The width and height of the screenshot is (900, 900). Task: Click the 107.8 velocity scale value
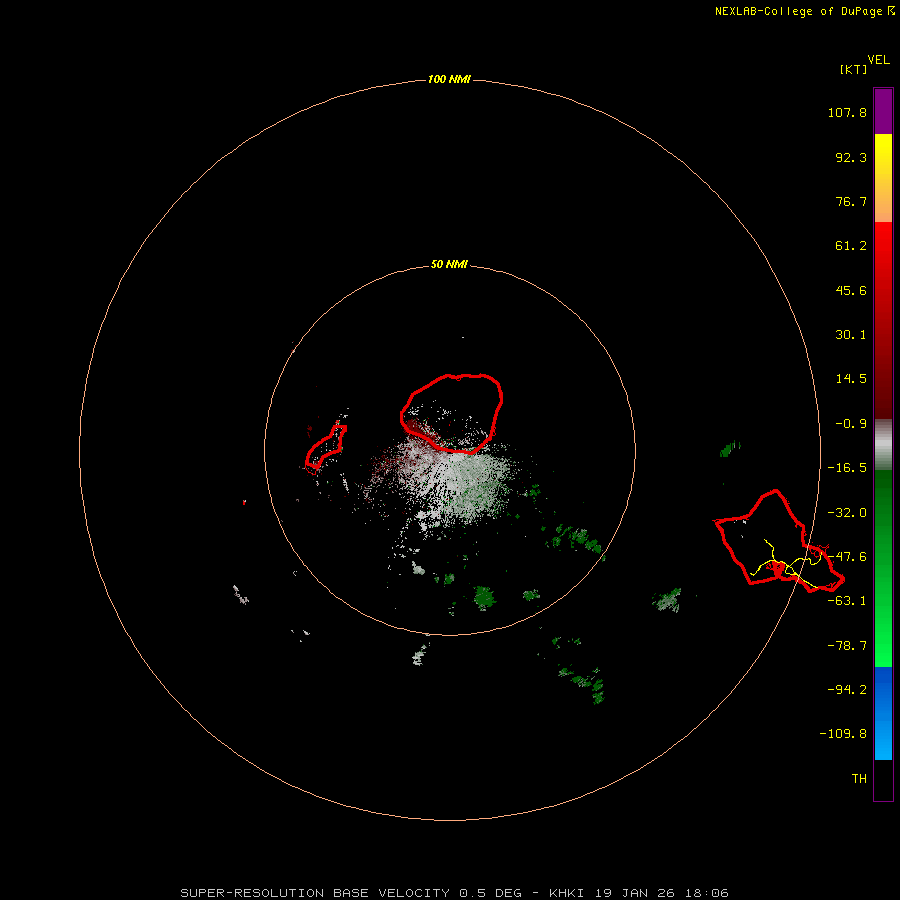point(847,112)
